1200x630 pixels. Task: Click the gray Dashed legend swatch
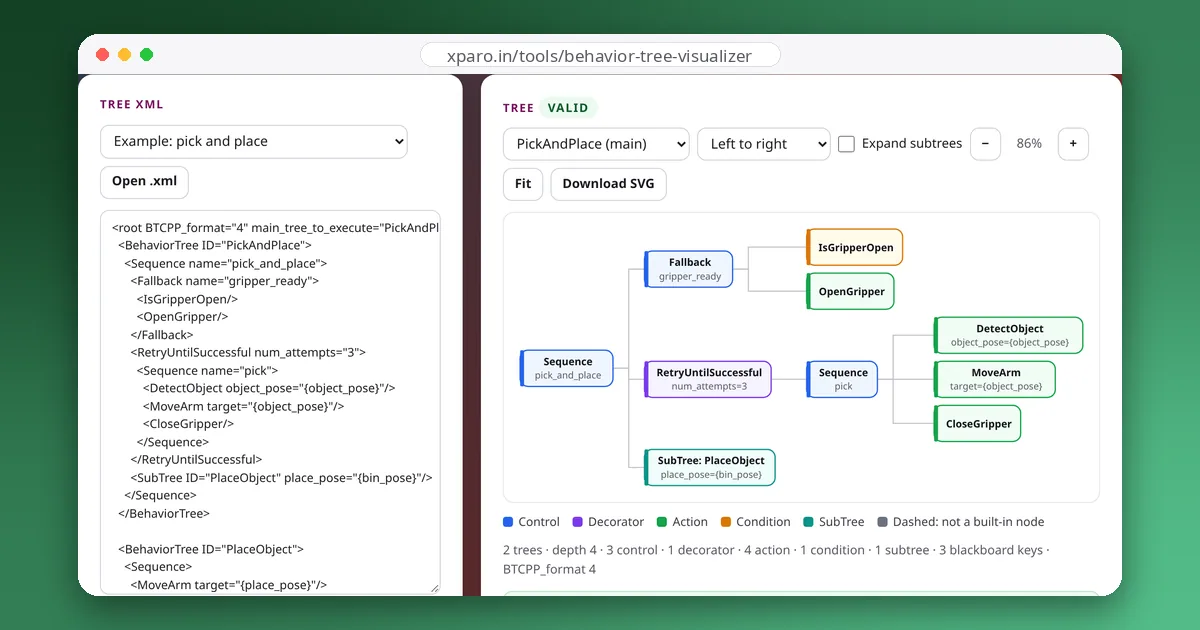pyautogui.click(x=882, y=522)
